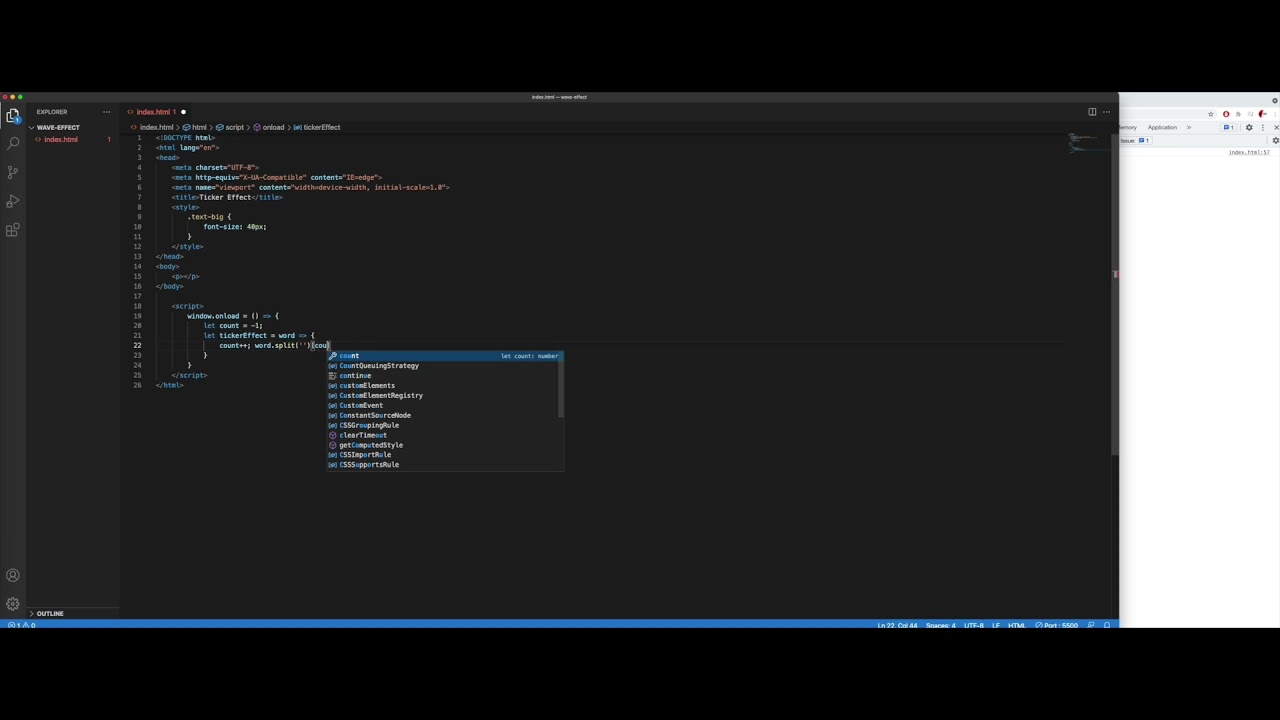Open the Application tab in DevTools

pos(1162,128)
